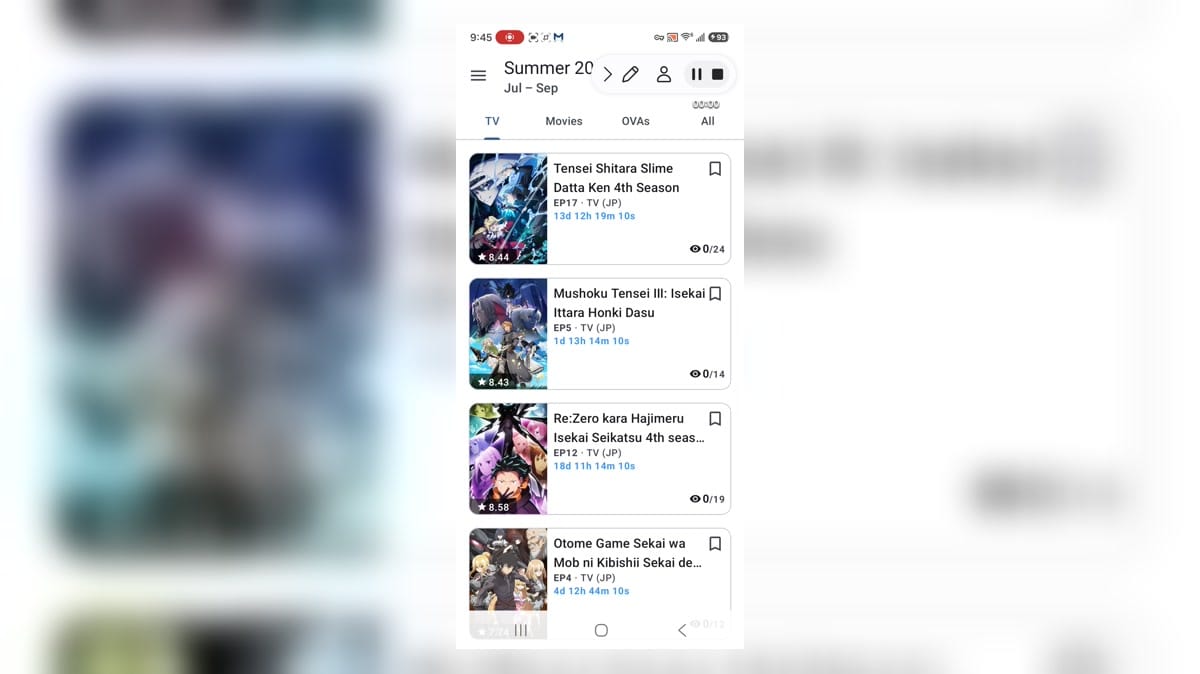Click the EP5 · TV (JP) label

[x=584, y=328]
